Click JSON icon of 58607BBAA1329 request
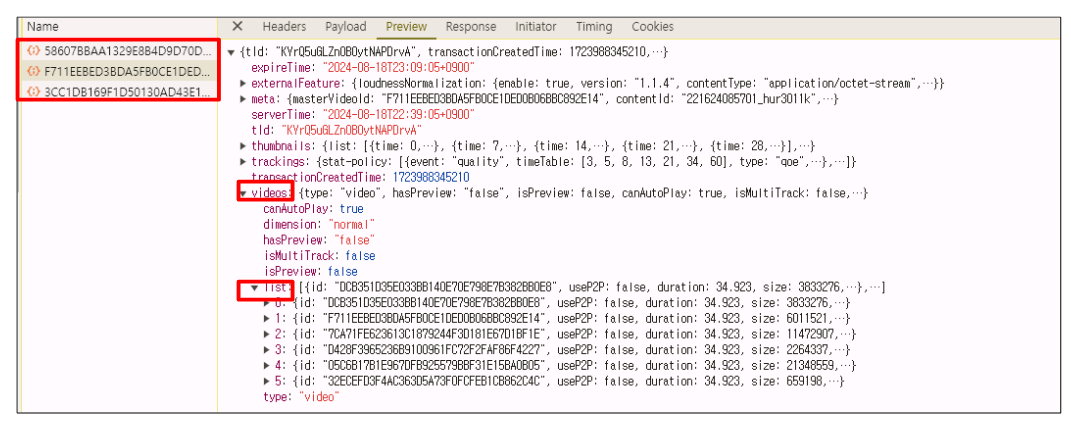 (33, 51)
